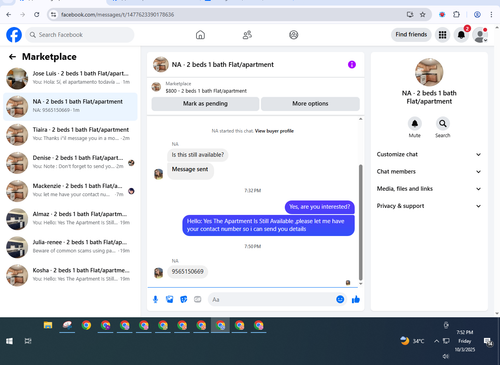This screenshot has width=500, height=365.
Task: Search in conversation magnifier icon
Action: pos(443,124)
